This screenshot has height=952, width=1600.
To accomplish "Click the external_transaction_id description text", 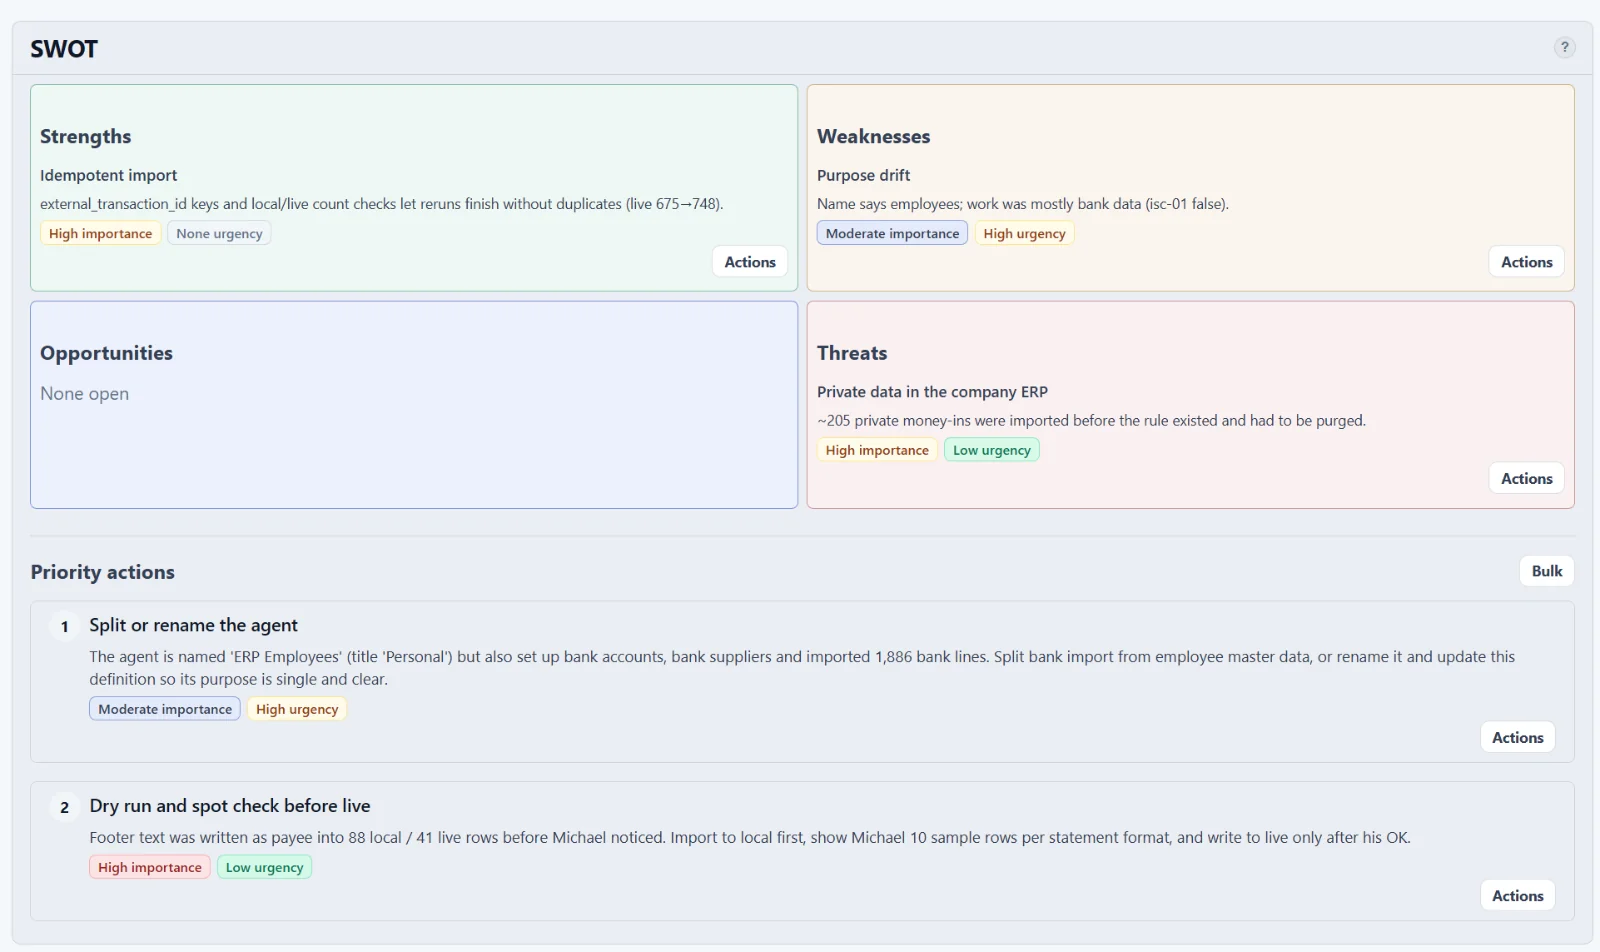I will [x=381, y=204].
